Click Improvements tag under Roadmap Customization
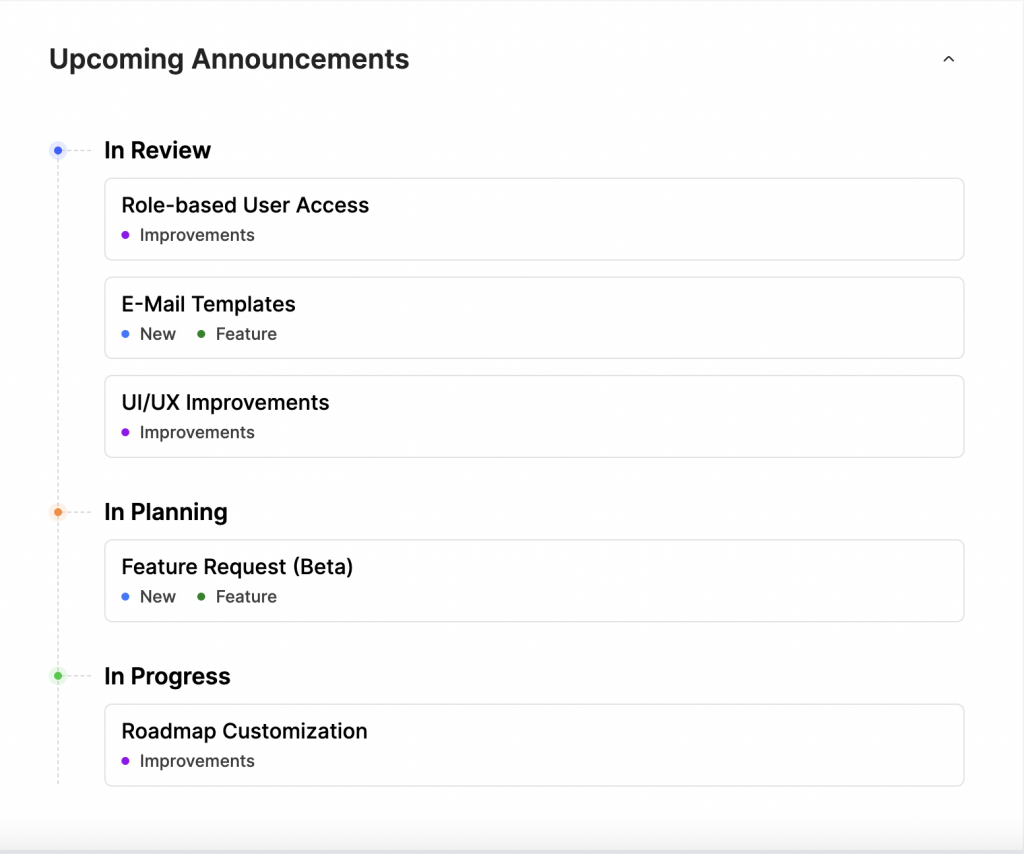 (188, 761)
